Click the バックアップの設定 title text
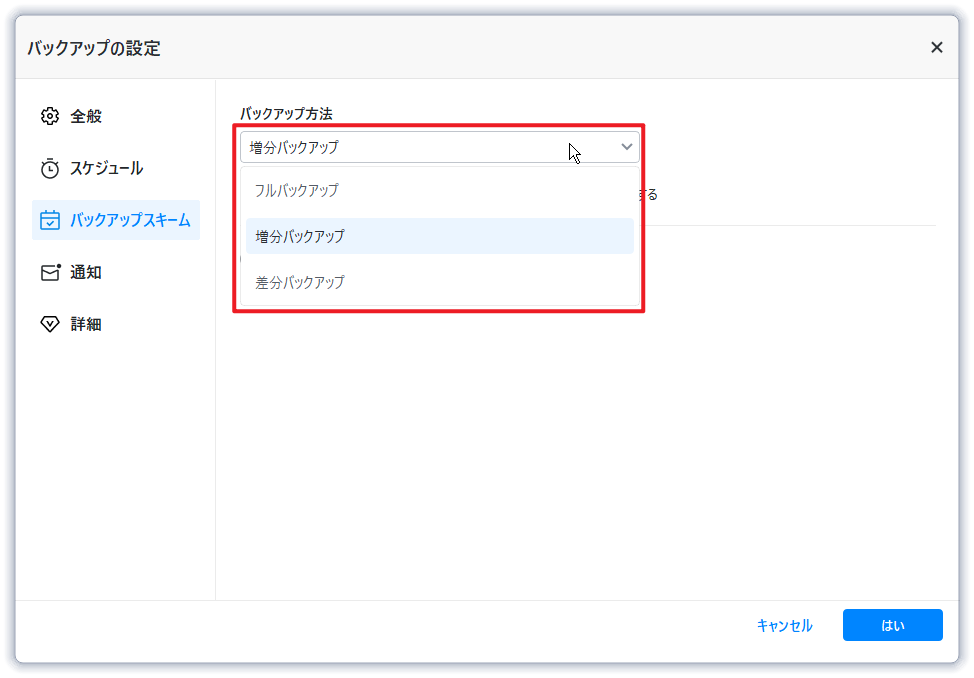Image resolution: width=974 pixels, height=678 pixels. [x=93, y=48]
